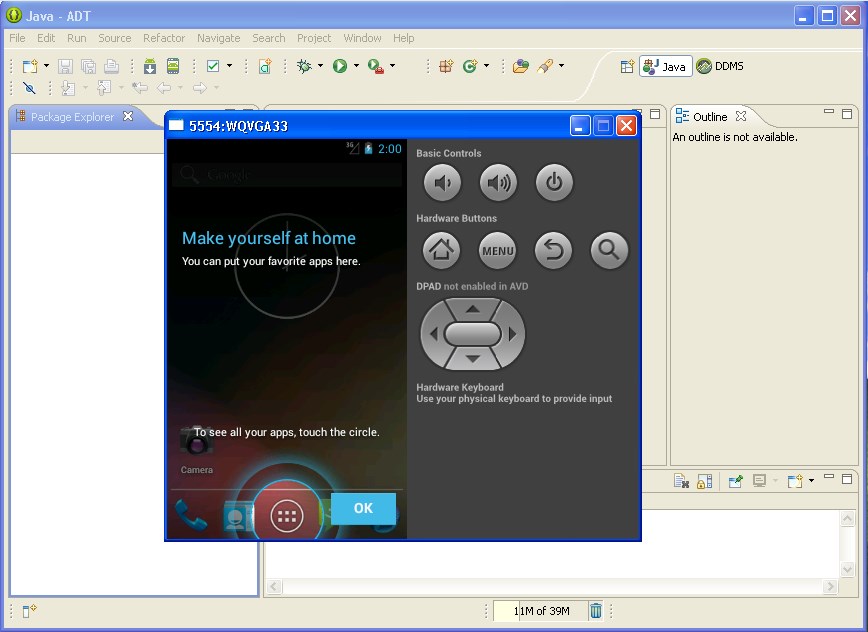Raise emulator volume with volume-up button
The image size is (868, 632).
click(498, 183)
